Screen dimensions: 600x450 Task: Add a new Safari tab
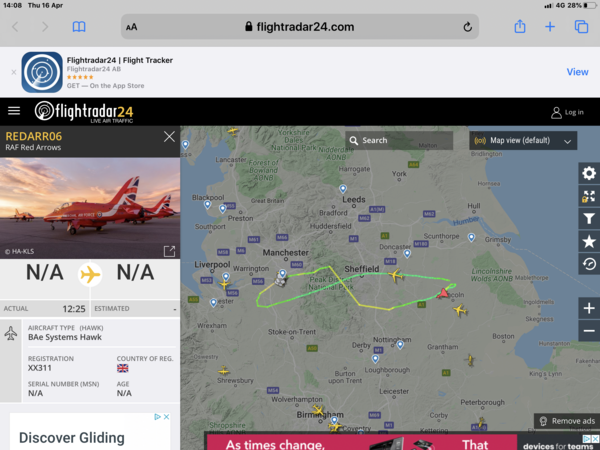pyautogui.click(x=550, y=26)
